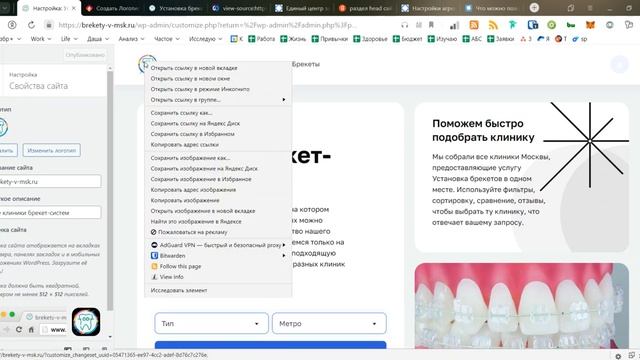Choose 'Открыть ссылку в новой вкладке'
The height and width of the screenshot is (360, 640).
point(218,68)
